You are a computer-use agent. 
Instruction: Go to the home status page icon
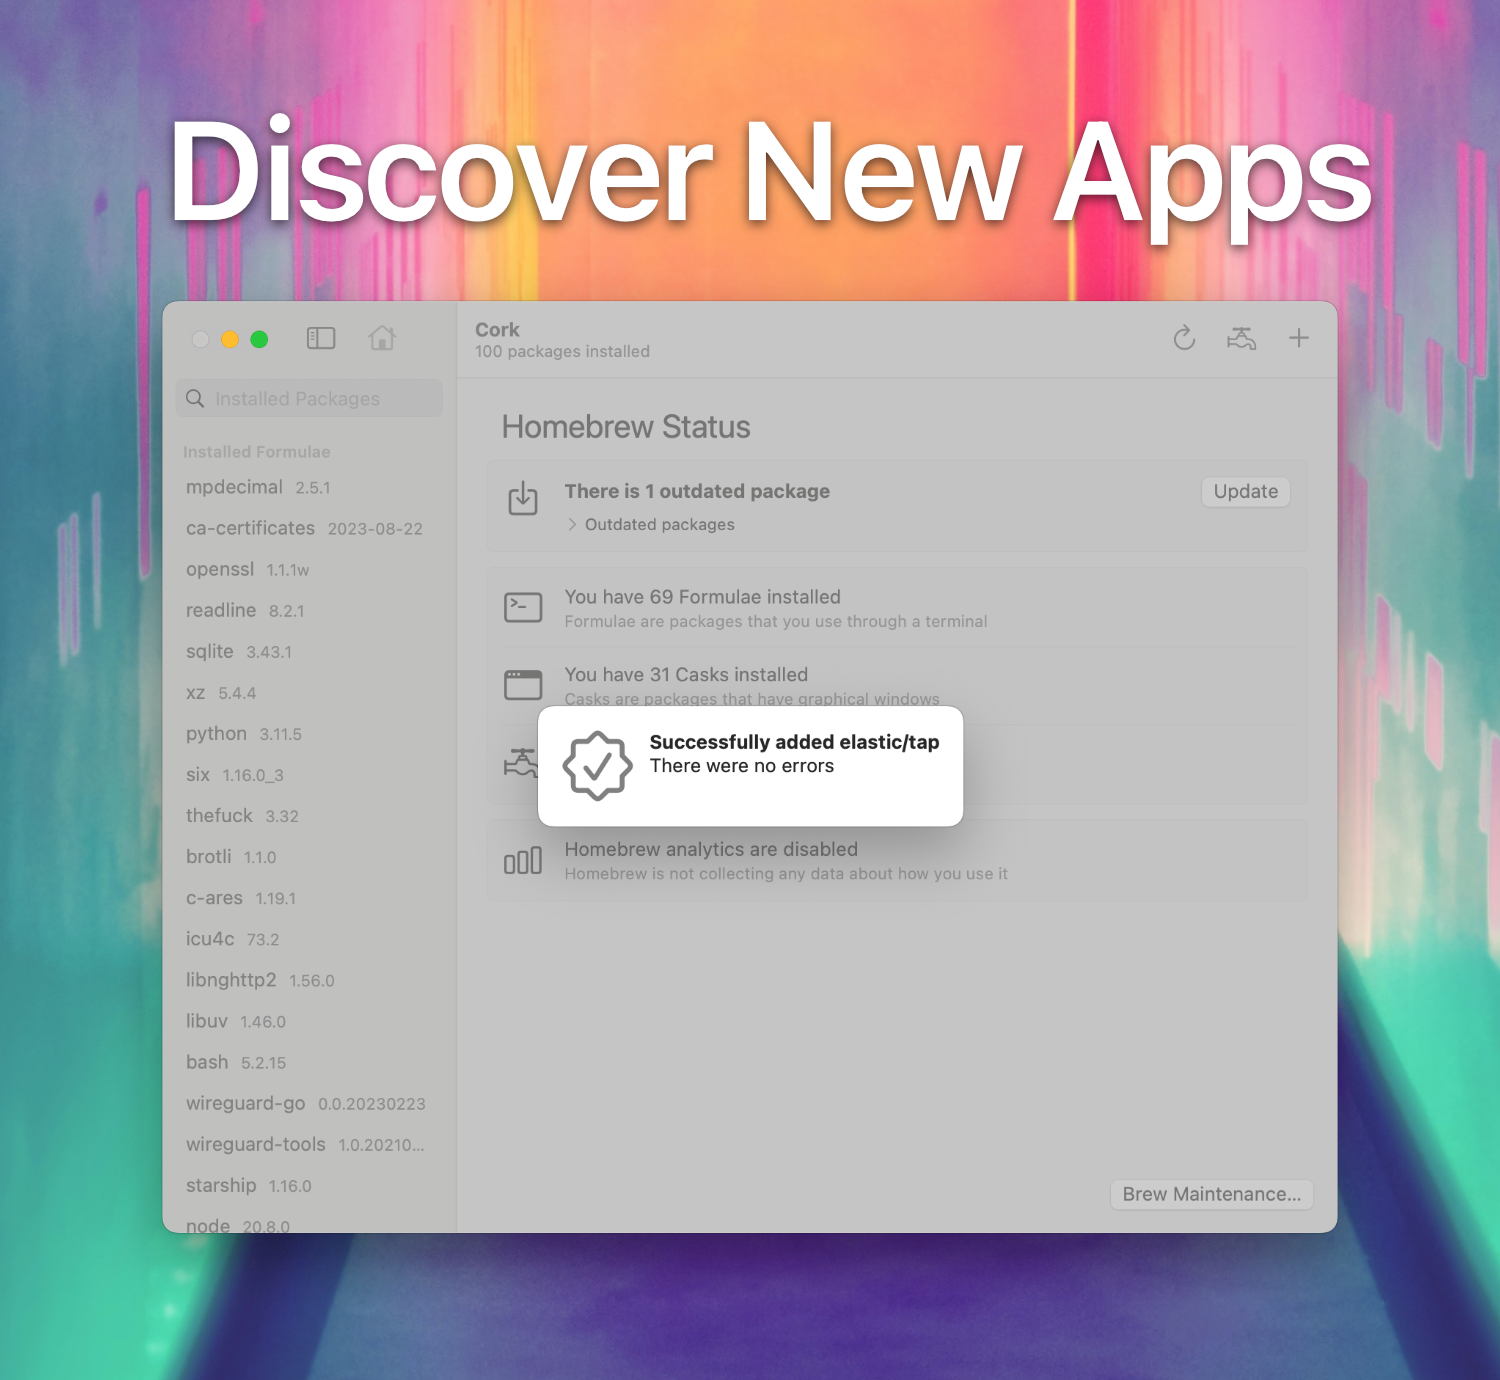click(x=382, y=338)
